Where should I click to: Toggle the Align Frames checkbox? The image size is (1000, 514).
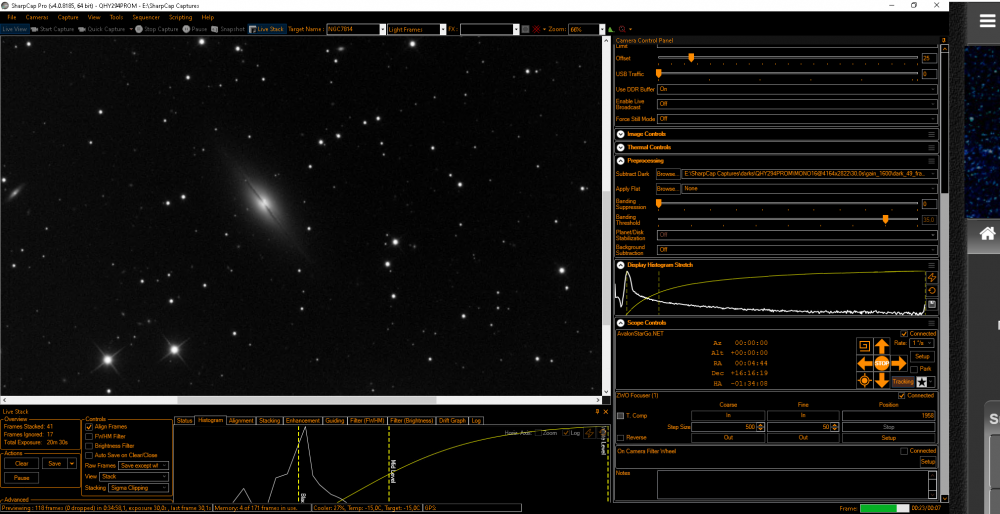(x=89, y=426)
